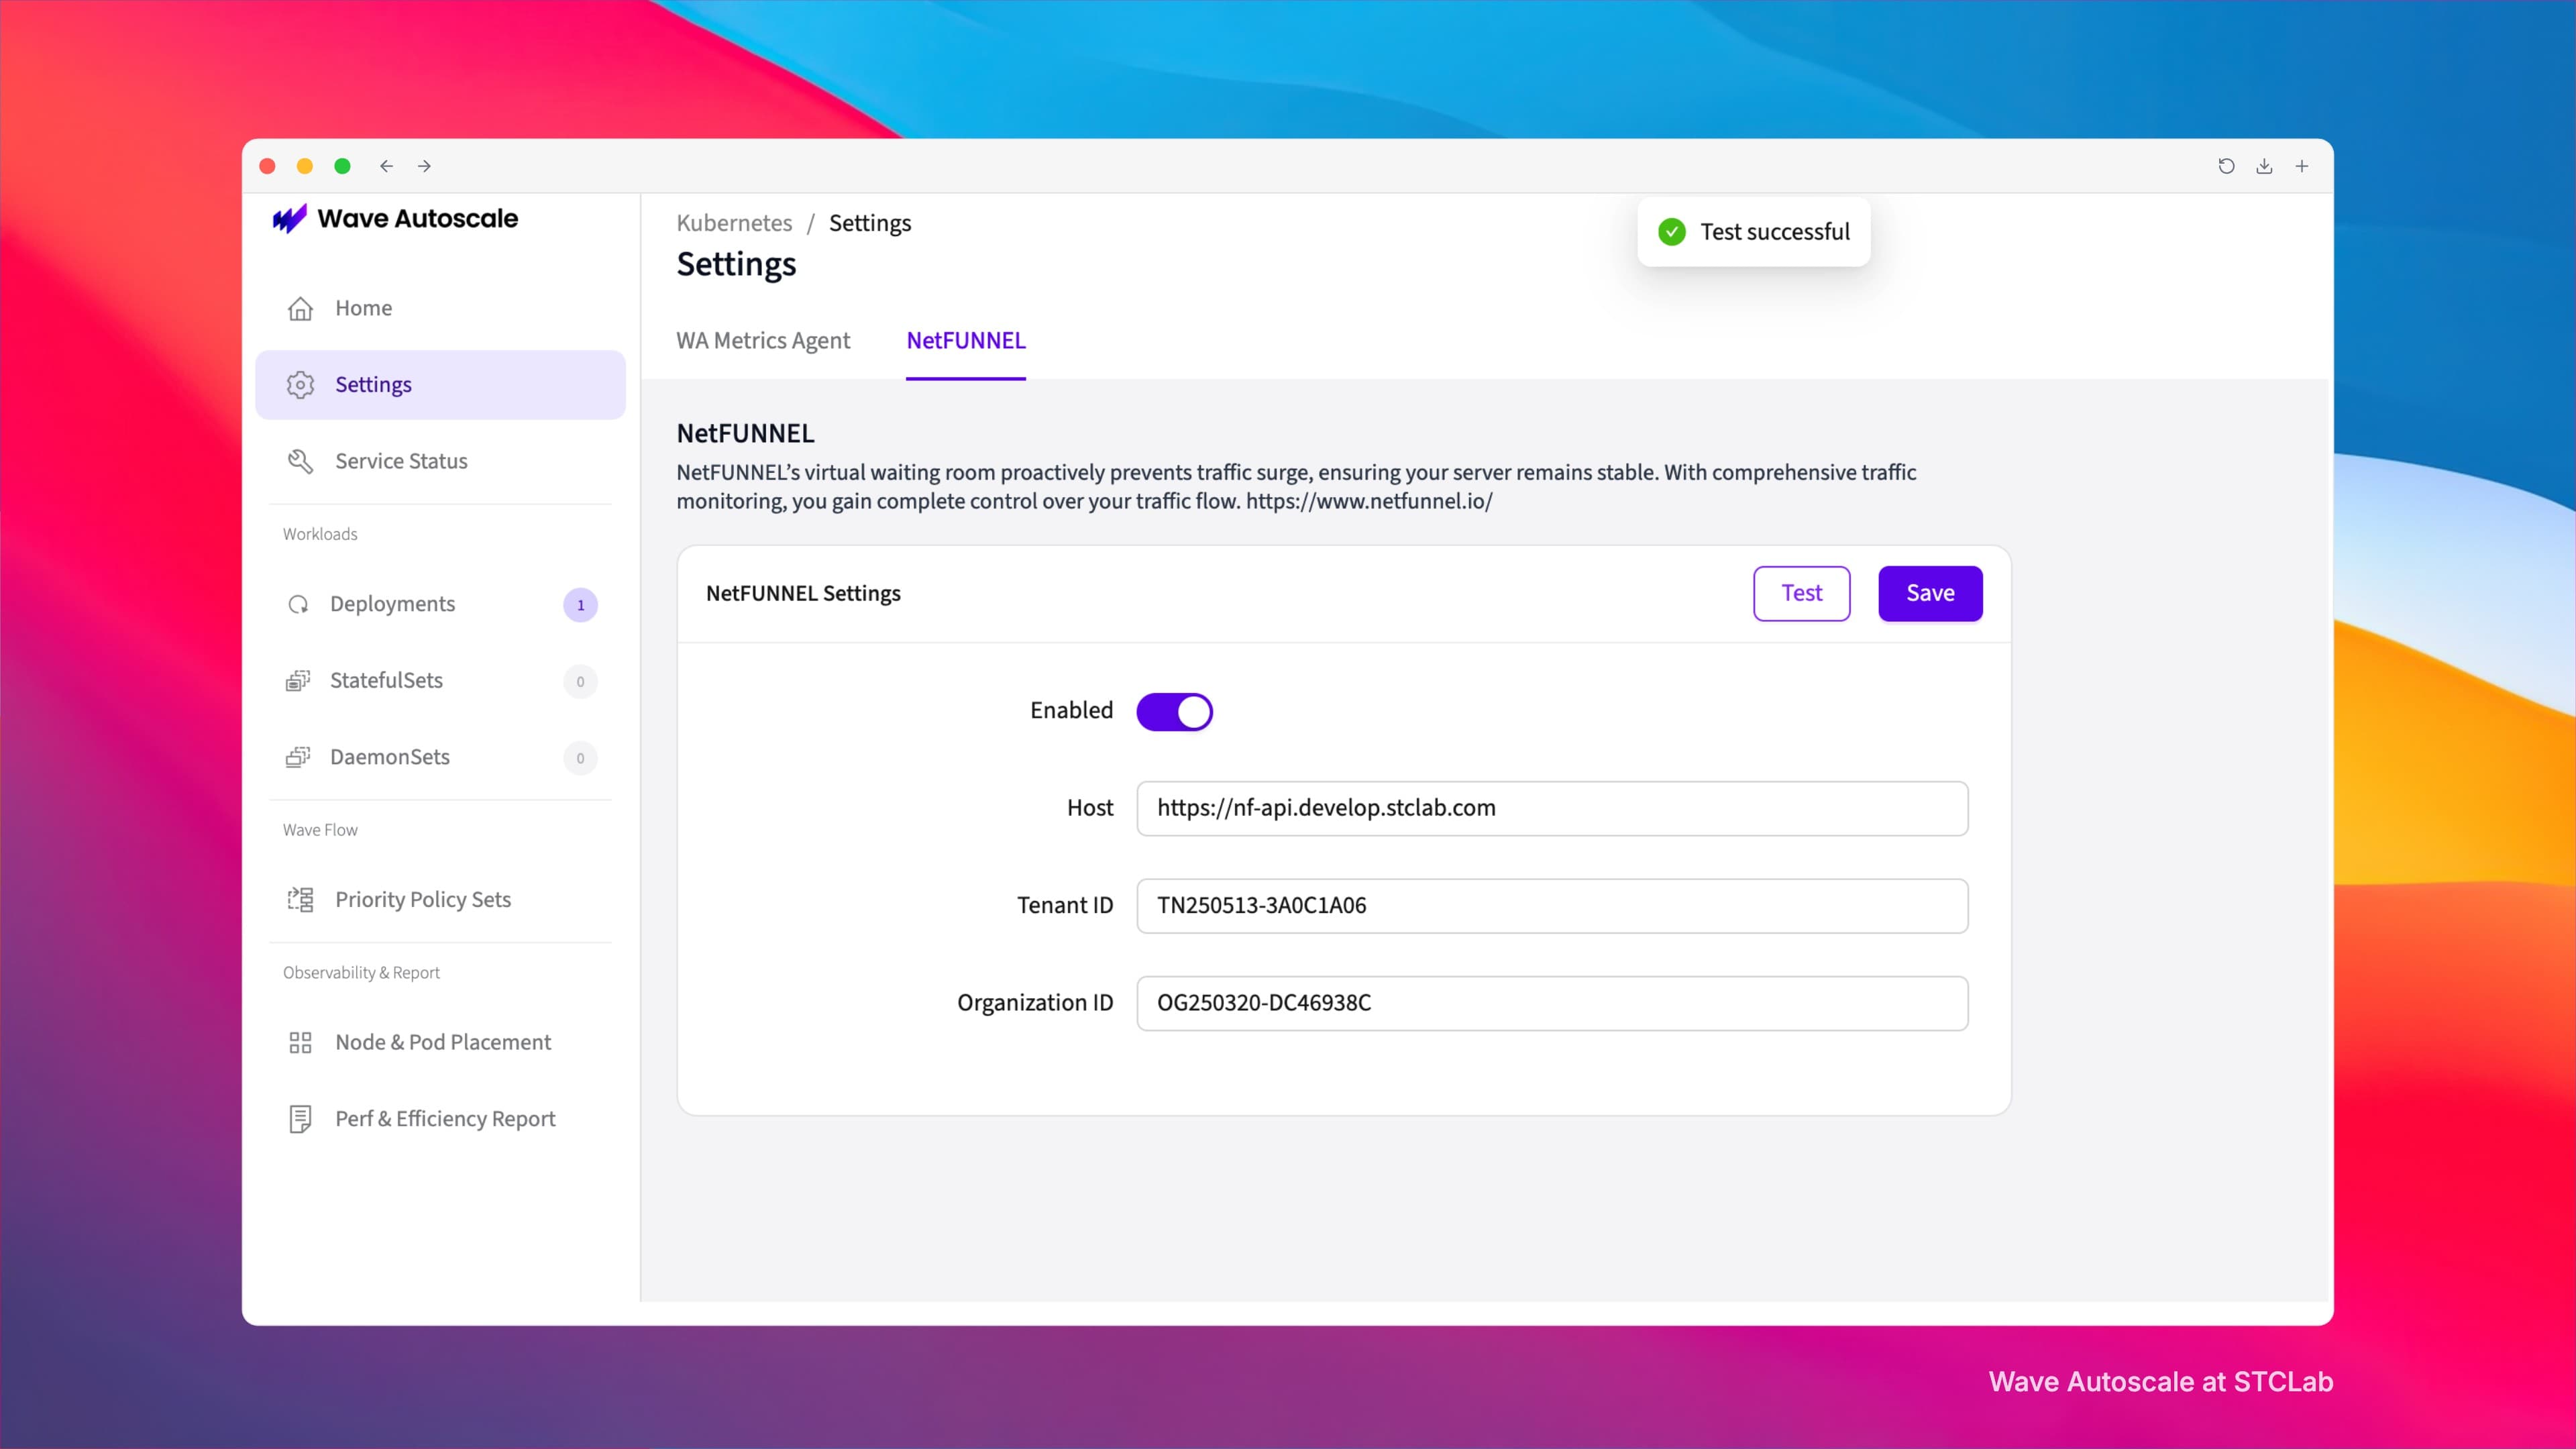Click the Deployments circular arrow icon
The image size is (2576, 1449).
coord(298,604)
